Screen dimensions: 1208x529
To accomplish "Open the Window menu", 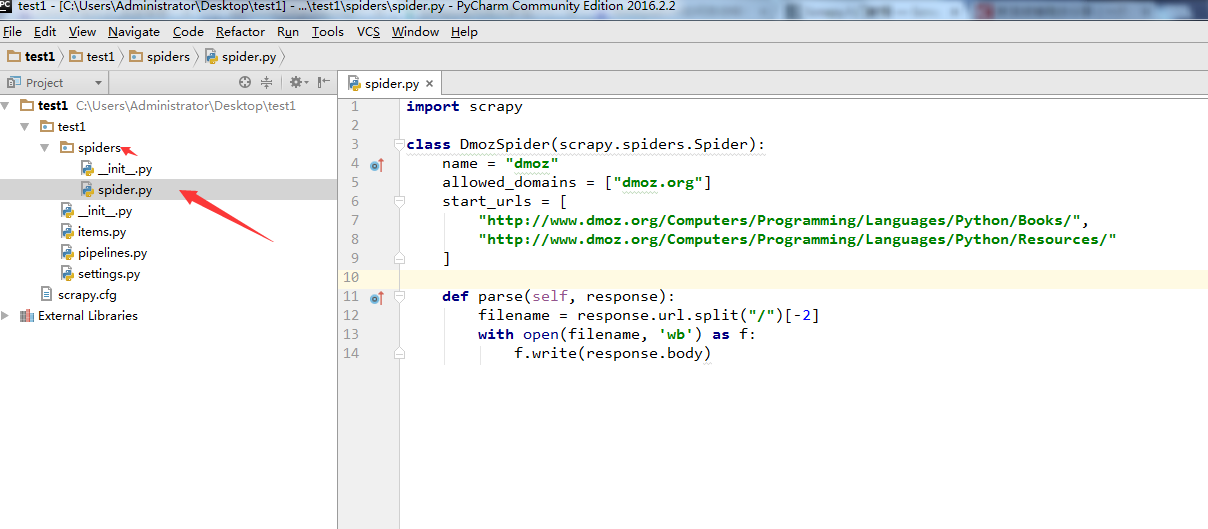I will [415, 32].
